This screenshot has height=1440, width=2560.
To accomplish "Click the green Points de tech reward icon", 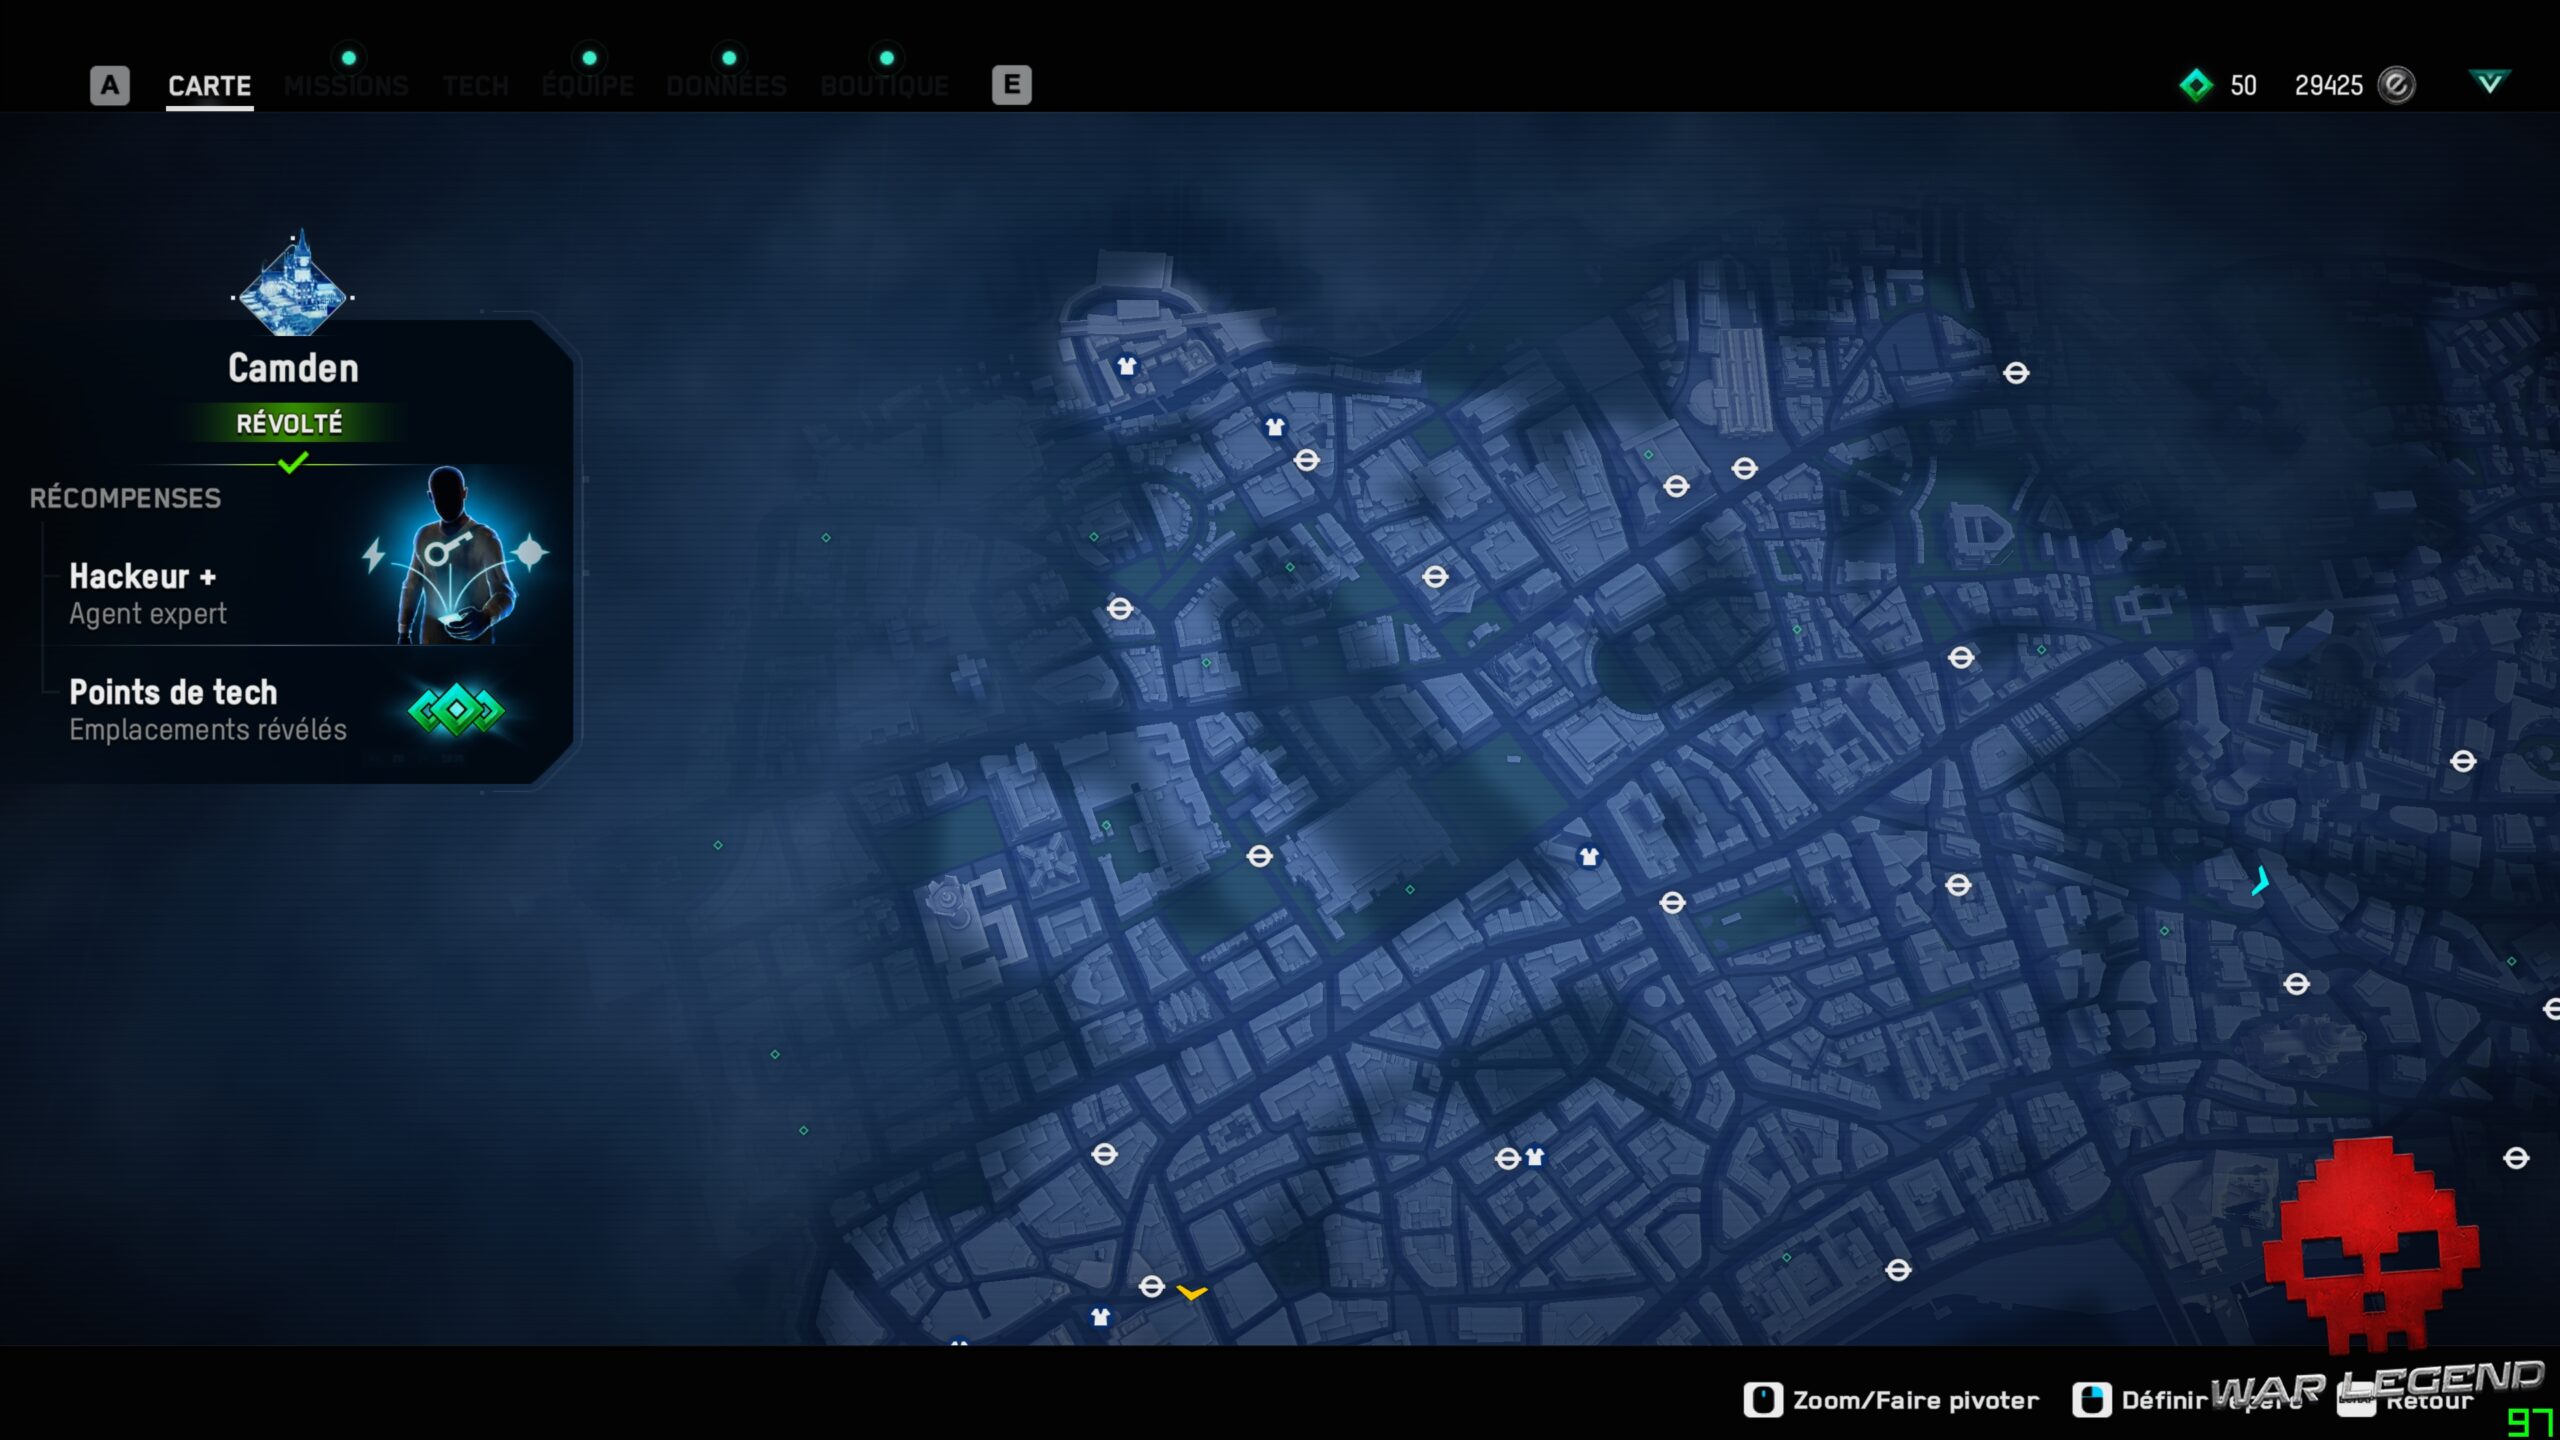I will pos(455,710).
